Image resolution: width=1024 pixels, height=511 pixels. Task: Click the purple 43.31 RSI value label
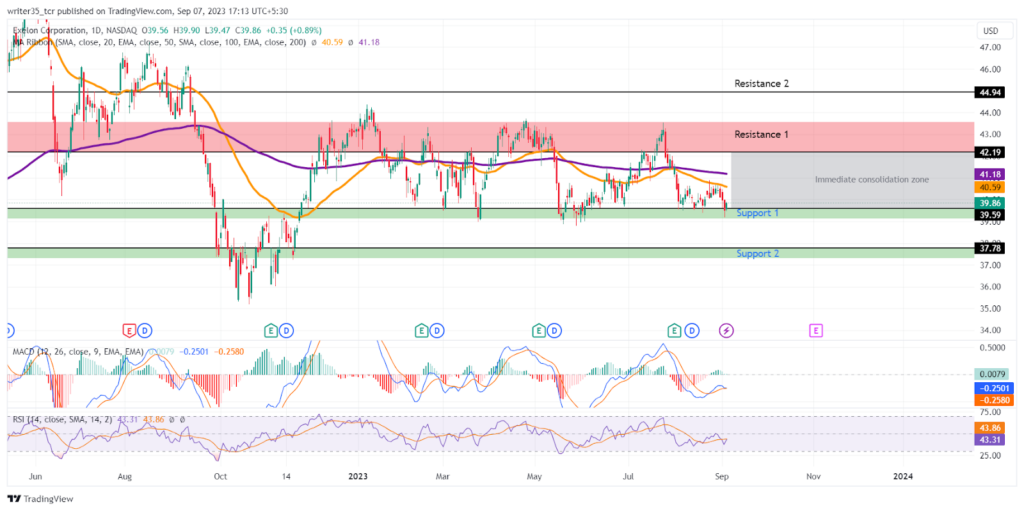pyautogui.click(x=991, y=440)
